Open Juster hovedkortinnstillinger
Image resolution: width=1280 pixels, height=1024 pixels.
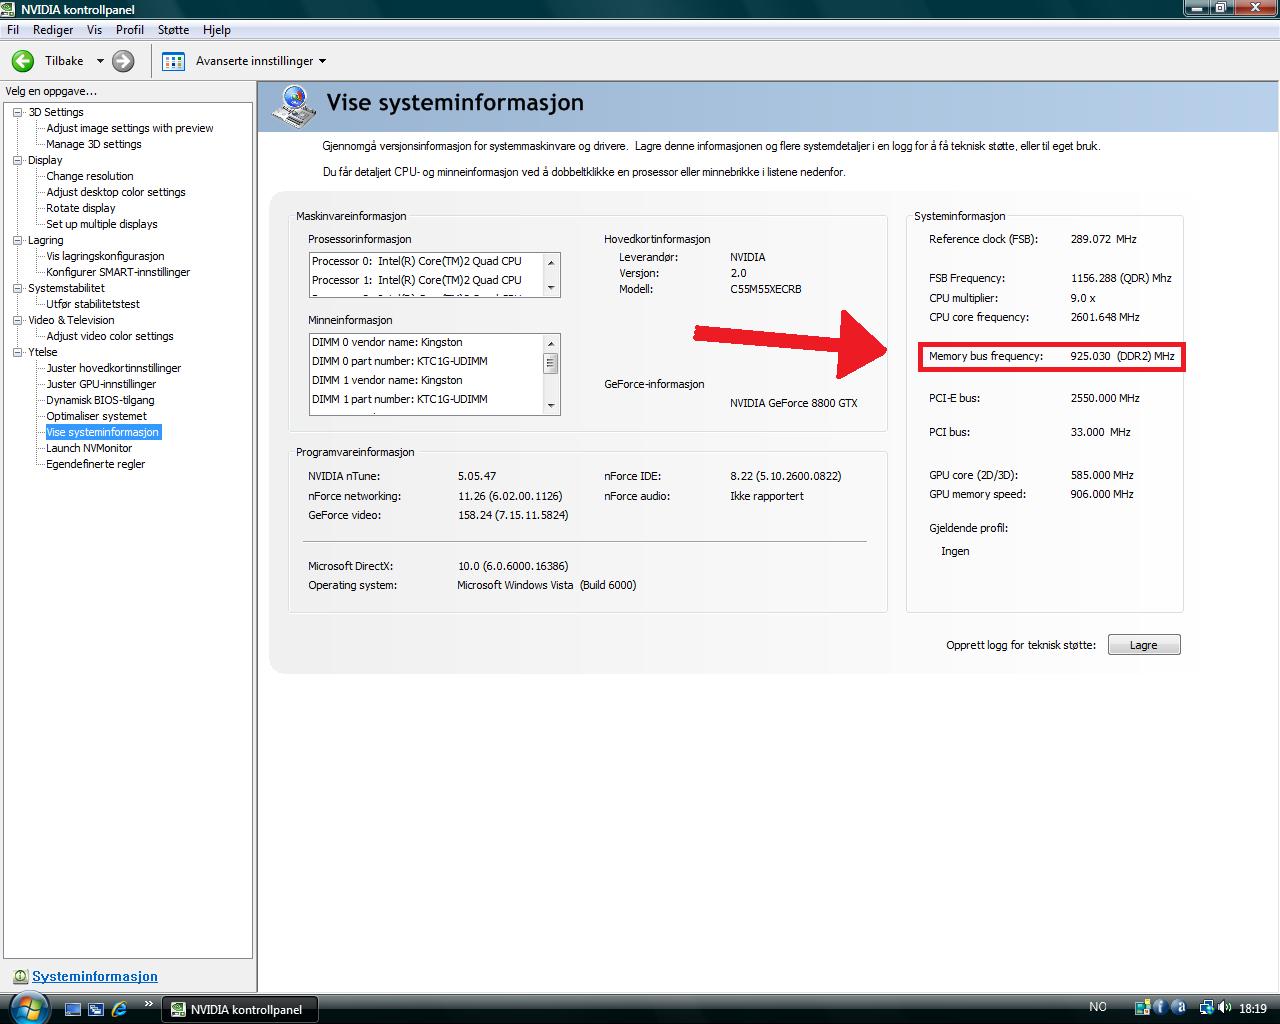coord(114,368)
